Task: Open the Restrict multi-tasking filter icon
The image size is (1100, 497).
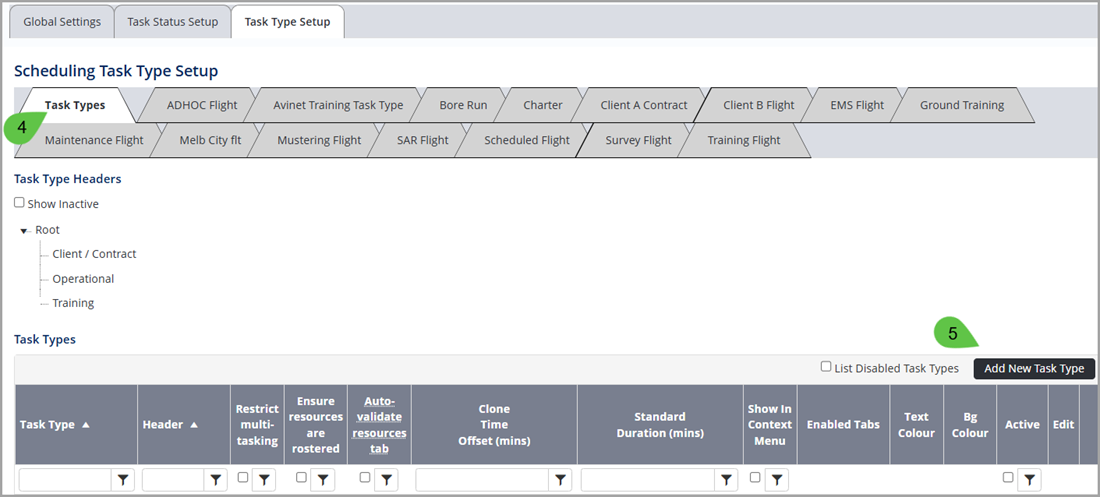Action: pos(264,481)
